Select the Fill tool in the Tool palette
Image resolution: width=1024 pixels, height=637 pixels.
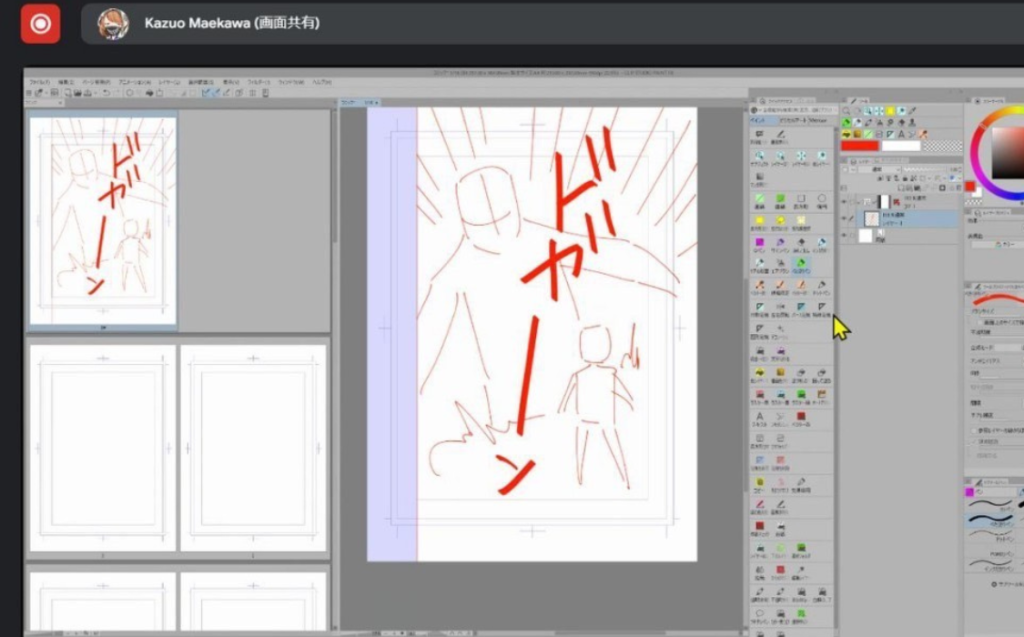(846, 134)
